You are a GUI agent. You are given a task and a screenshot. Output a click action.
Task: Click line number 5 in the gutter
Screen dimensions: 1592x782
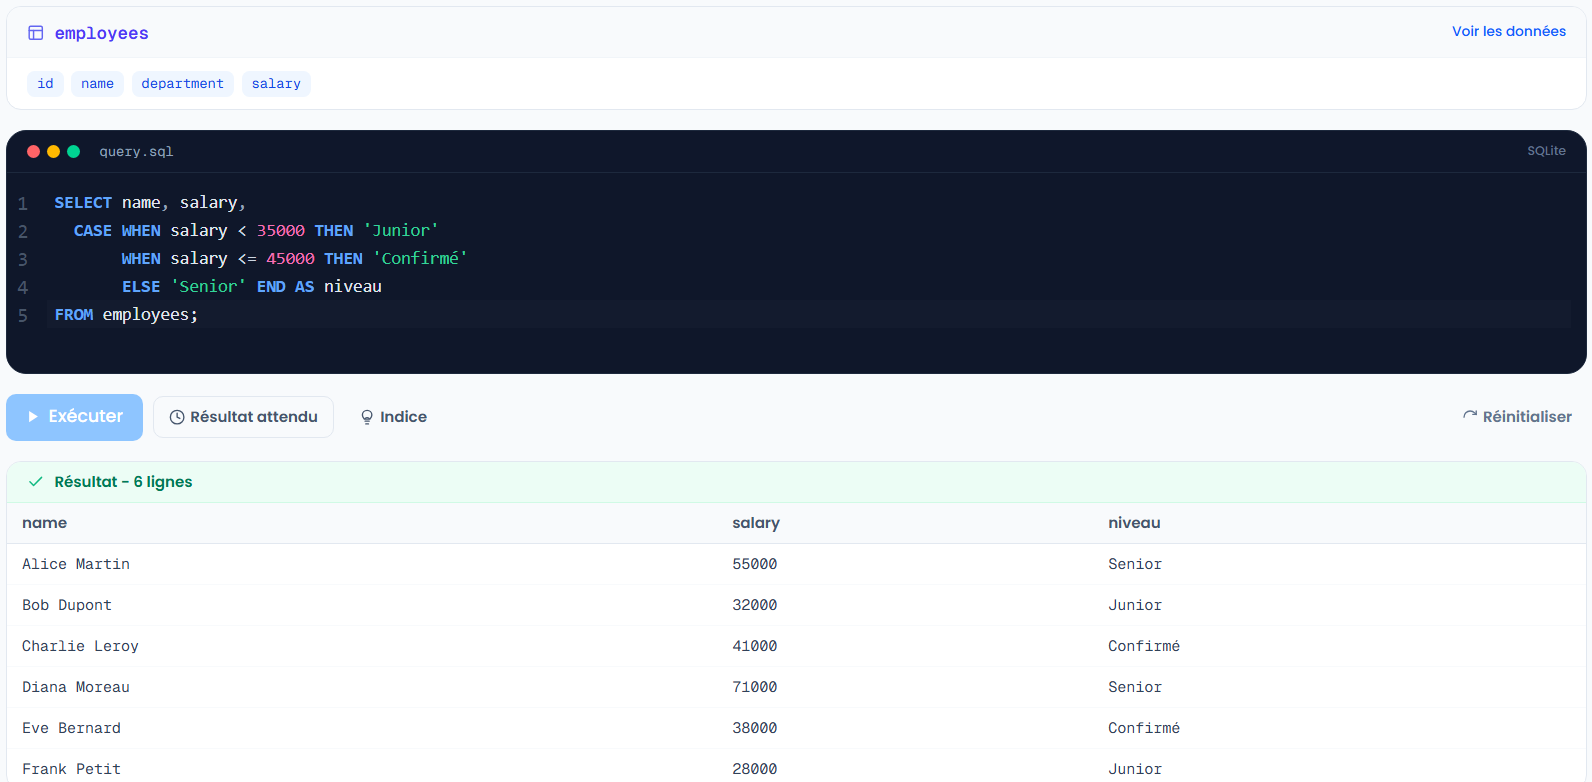point(23,315)
